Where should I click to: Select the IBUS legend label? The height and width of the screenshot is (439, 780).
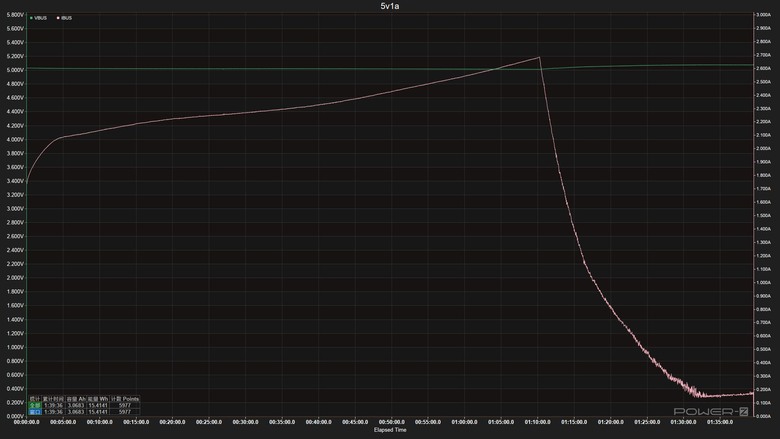[67, 18]
